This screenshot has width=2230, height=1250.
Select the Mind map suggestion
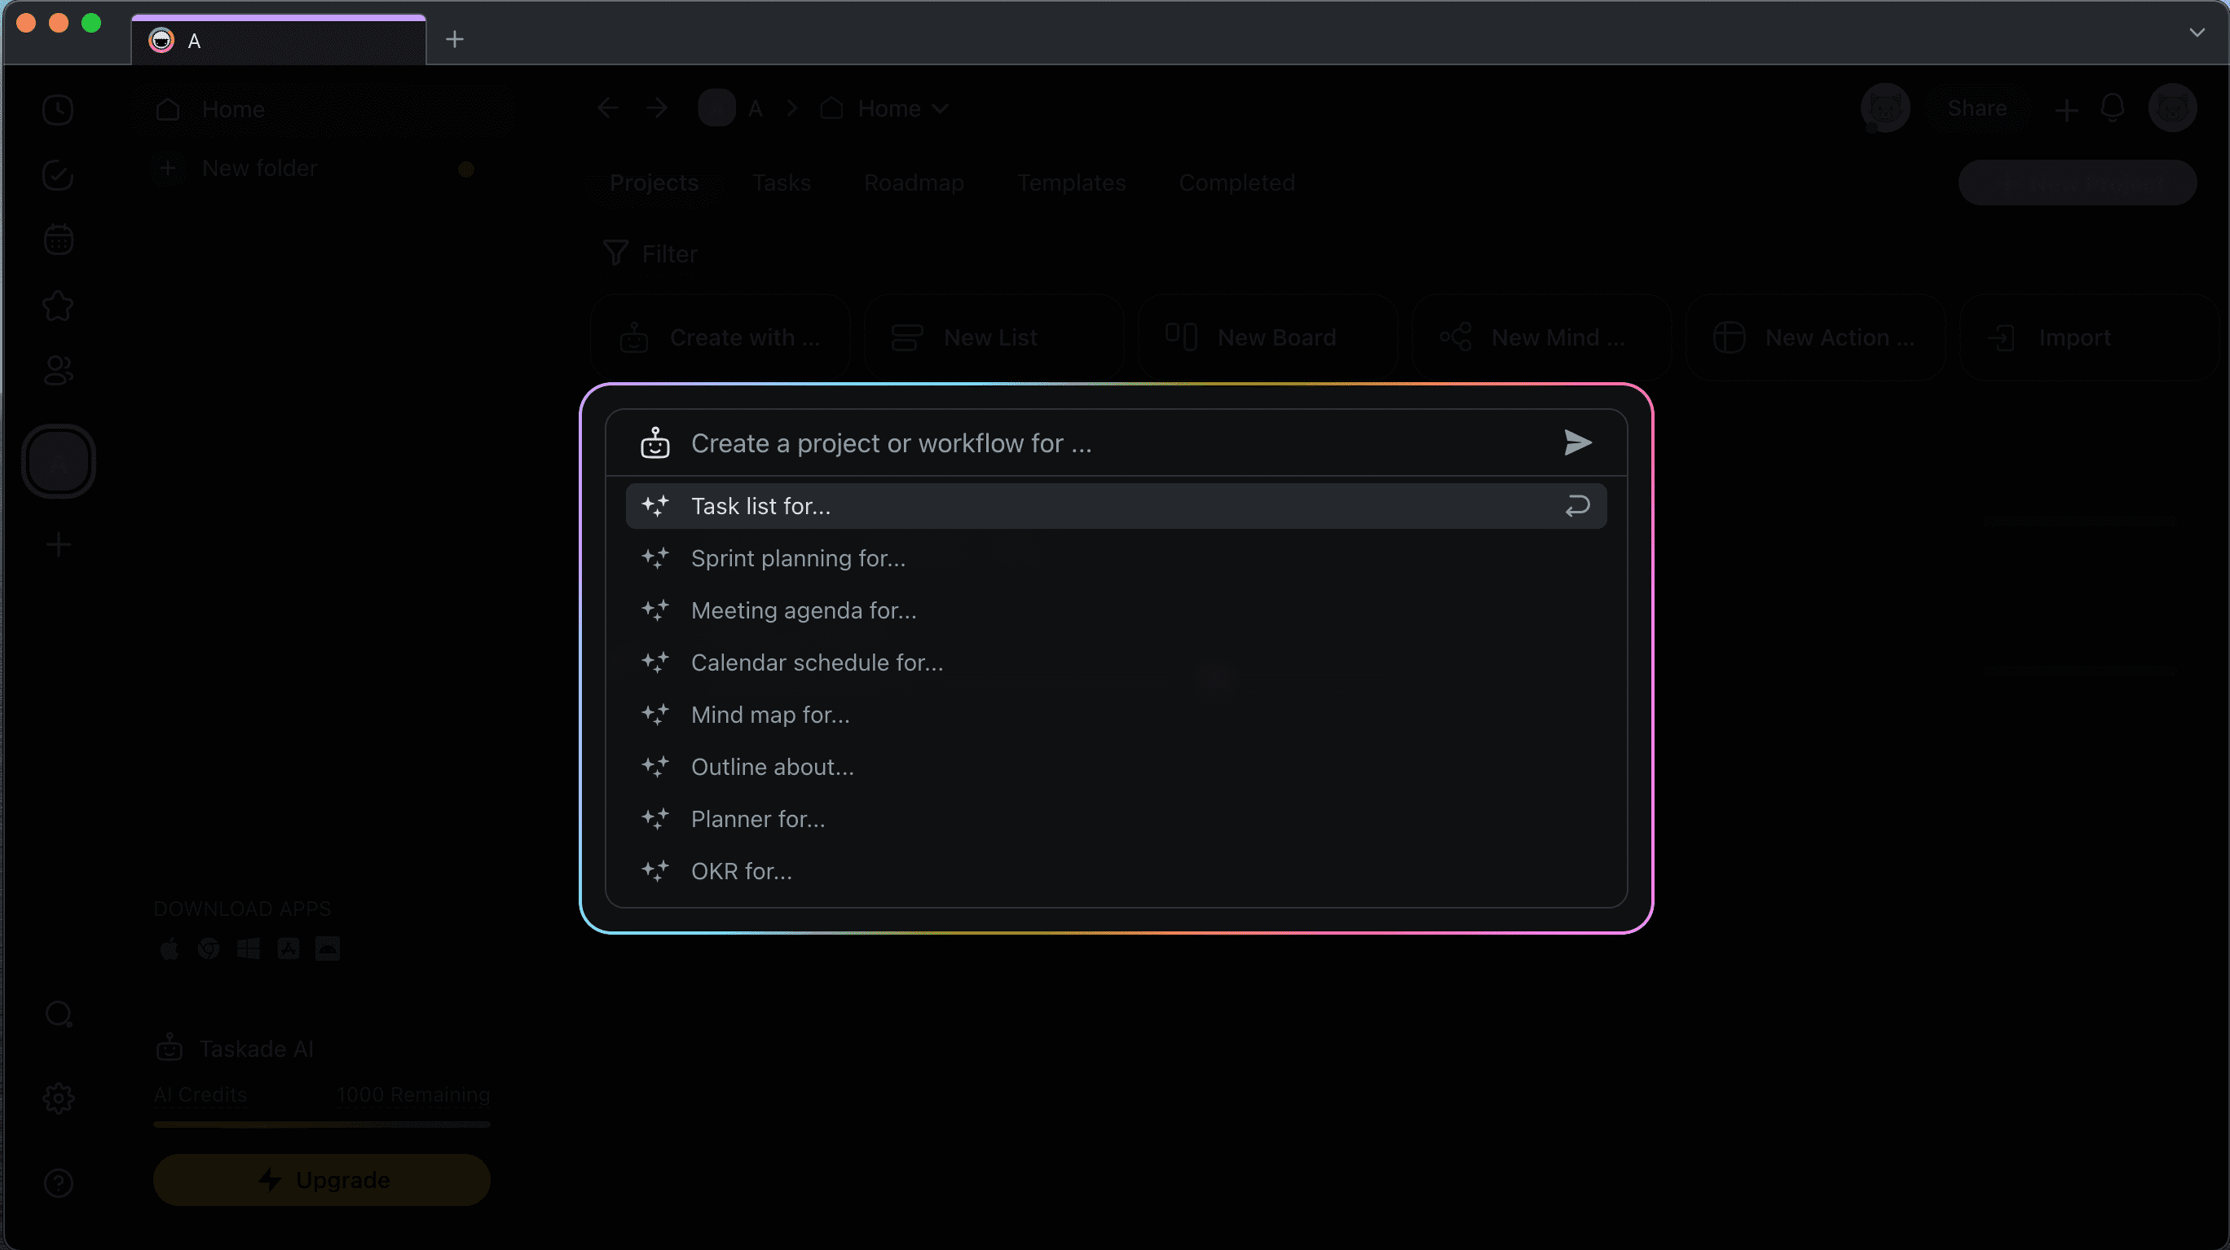(770, 714)
